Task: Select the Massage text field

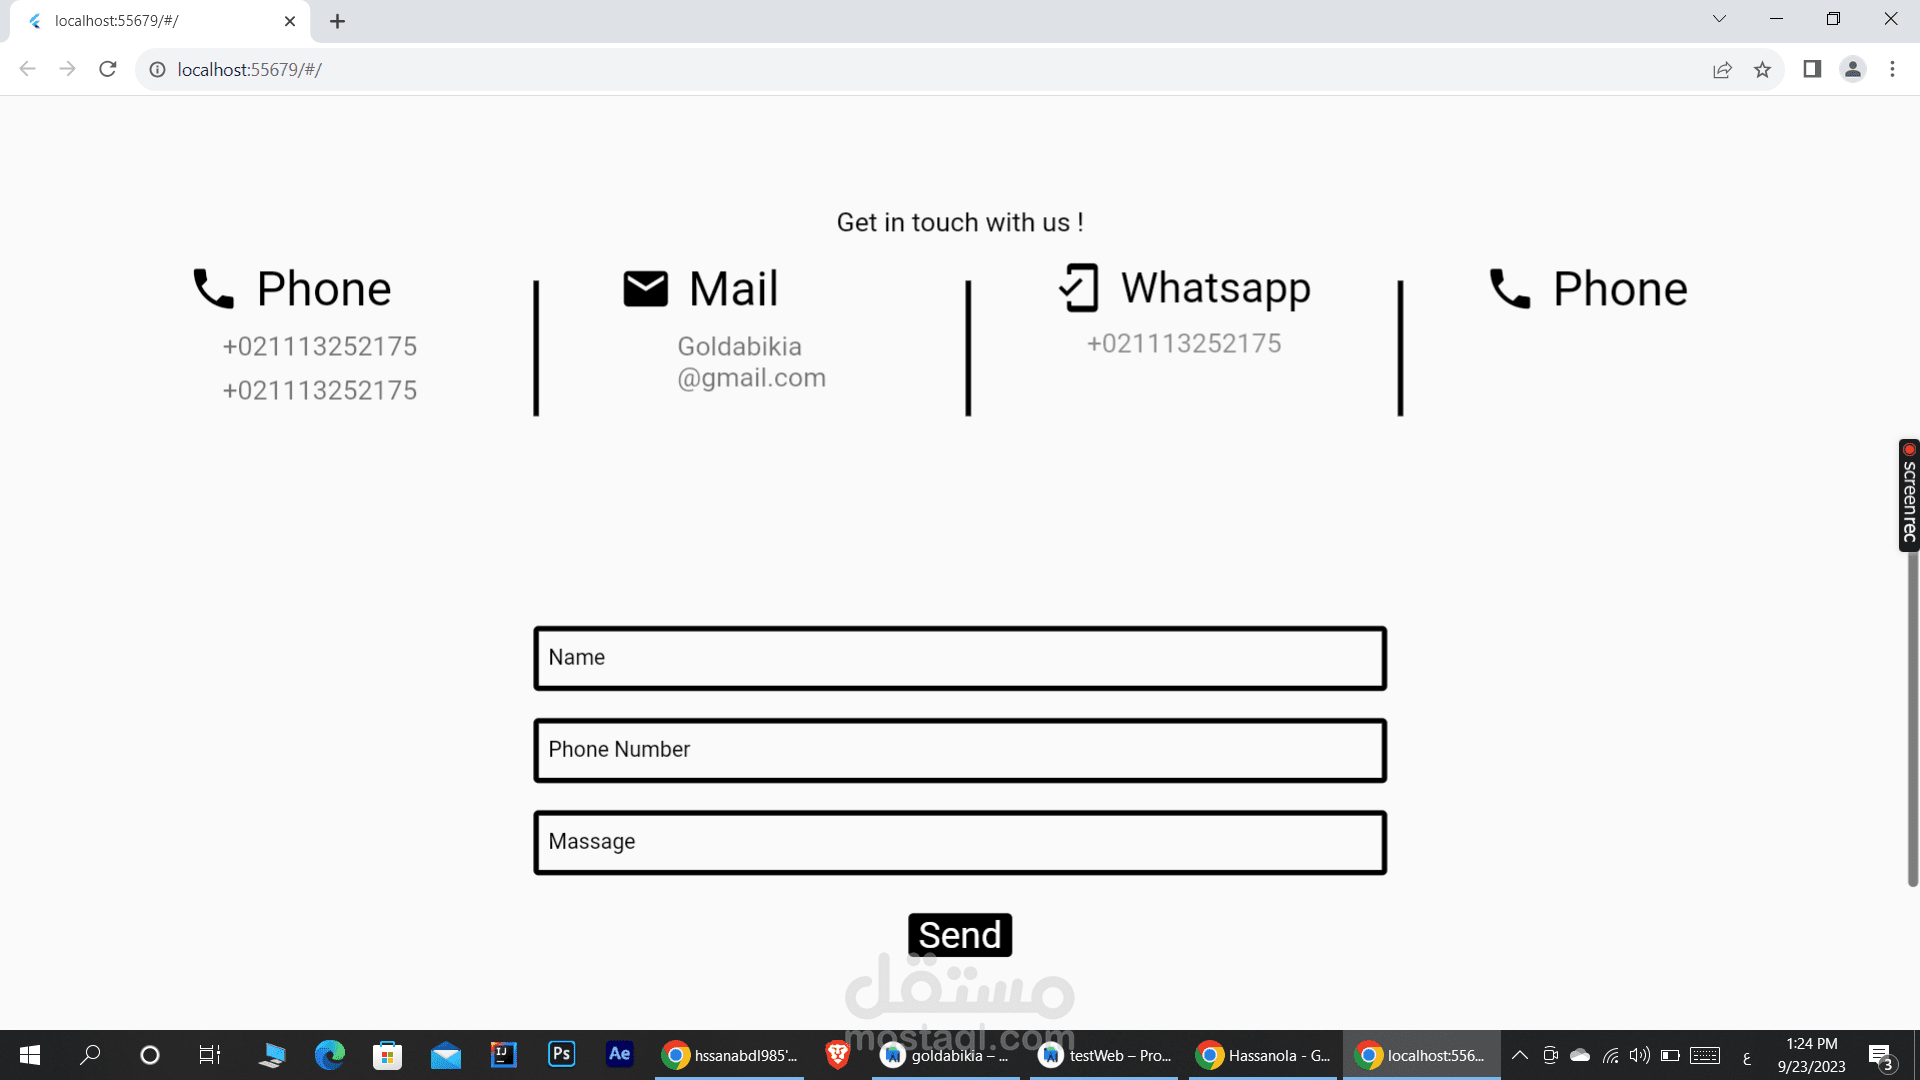Action: pos(960,842)
